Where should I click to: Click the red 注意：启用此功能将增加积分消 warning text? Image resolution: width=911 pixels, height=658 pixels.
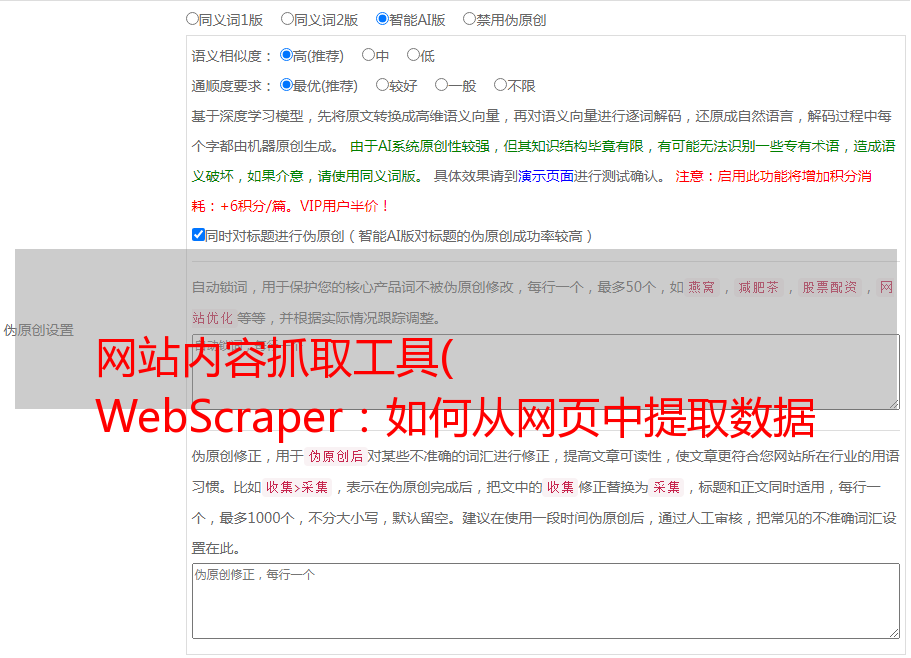[773, 176]
